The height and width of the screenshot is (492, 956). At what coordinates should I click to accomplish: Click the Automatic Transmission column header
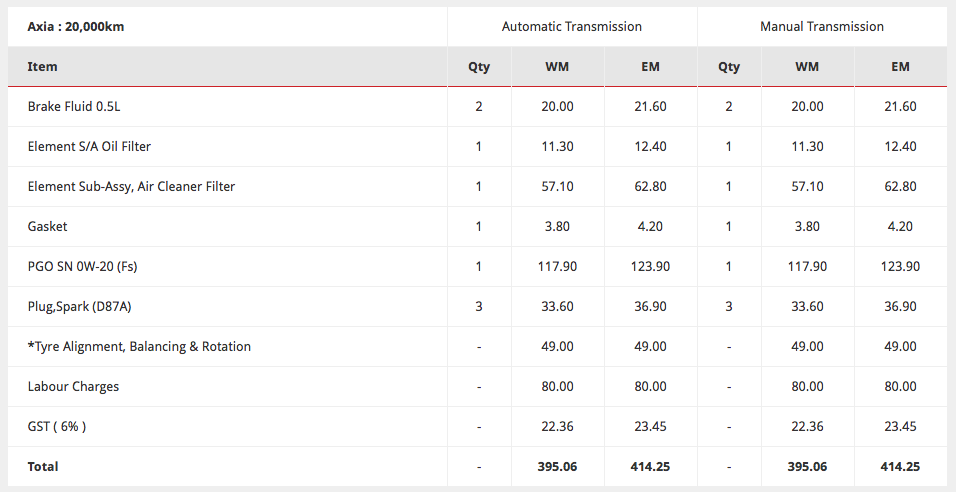[x=571, y=27]
